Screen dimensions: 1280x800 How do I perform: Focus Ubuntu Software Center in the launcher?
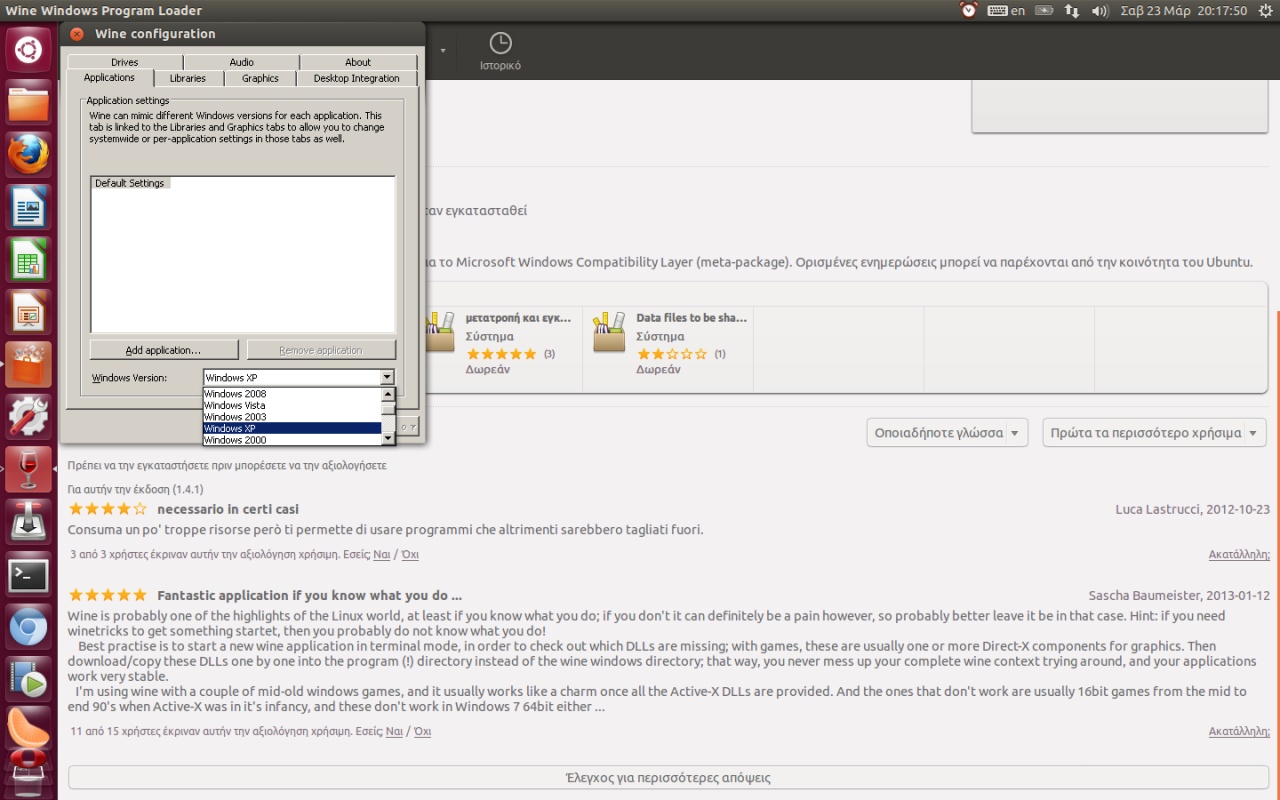pyautogui.click(x=29, y=365)
